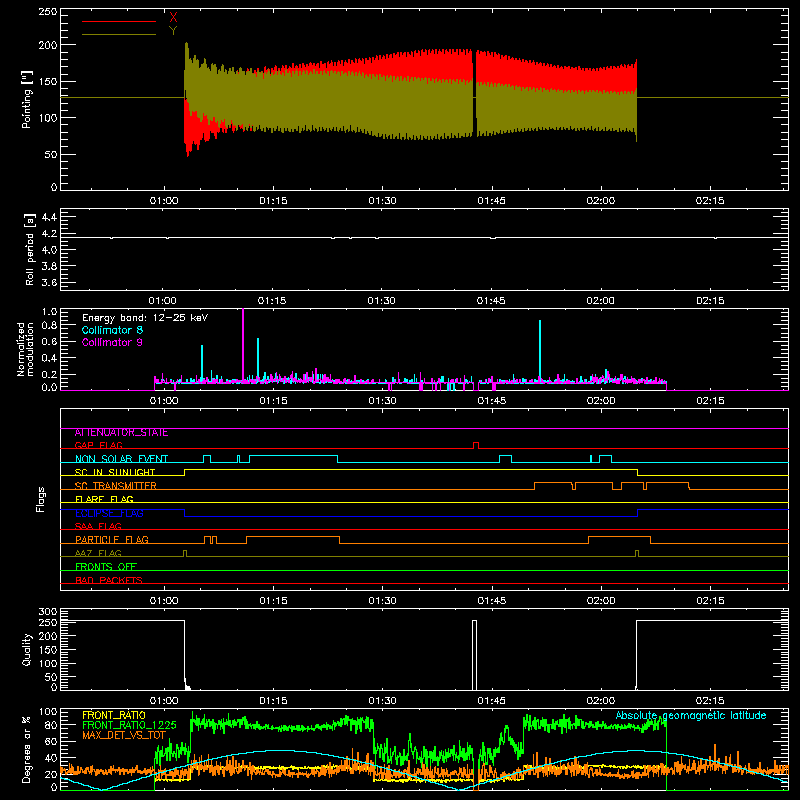Screen dimensions: 800x800
Task: Click the narrow Quality spike near 01:43
Action: 474,655
